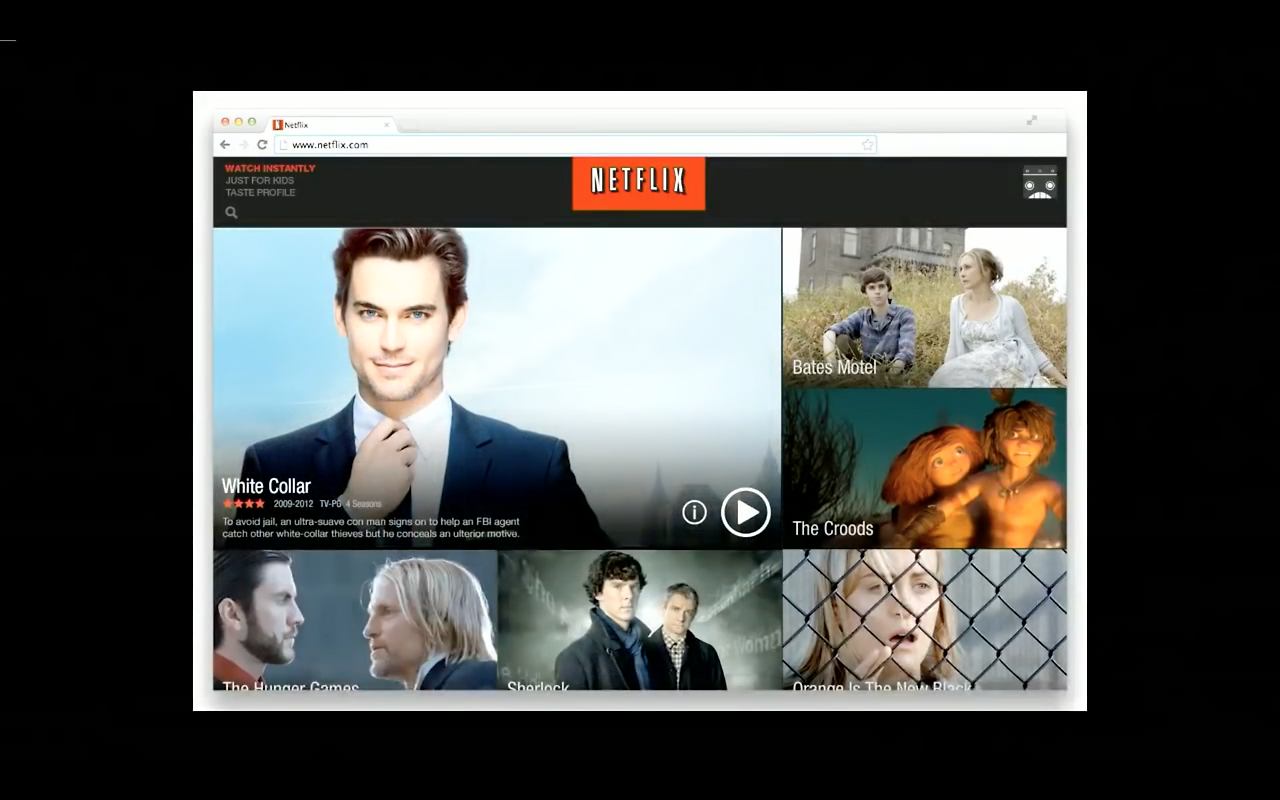Click the '2009-2012' year text
This screenshot has width=1280, height=800.
coord(293,504)
